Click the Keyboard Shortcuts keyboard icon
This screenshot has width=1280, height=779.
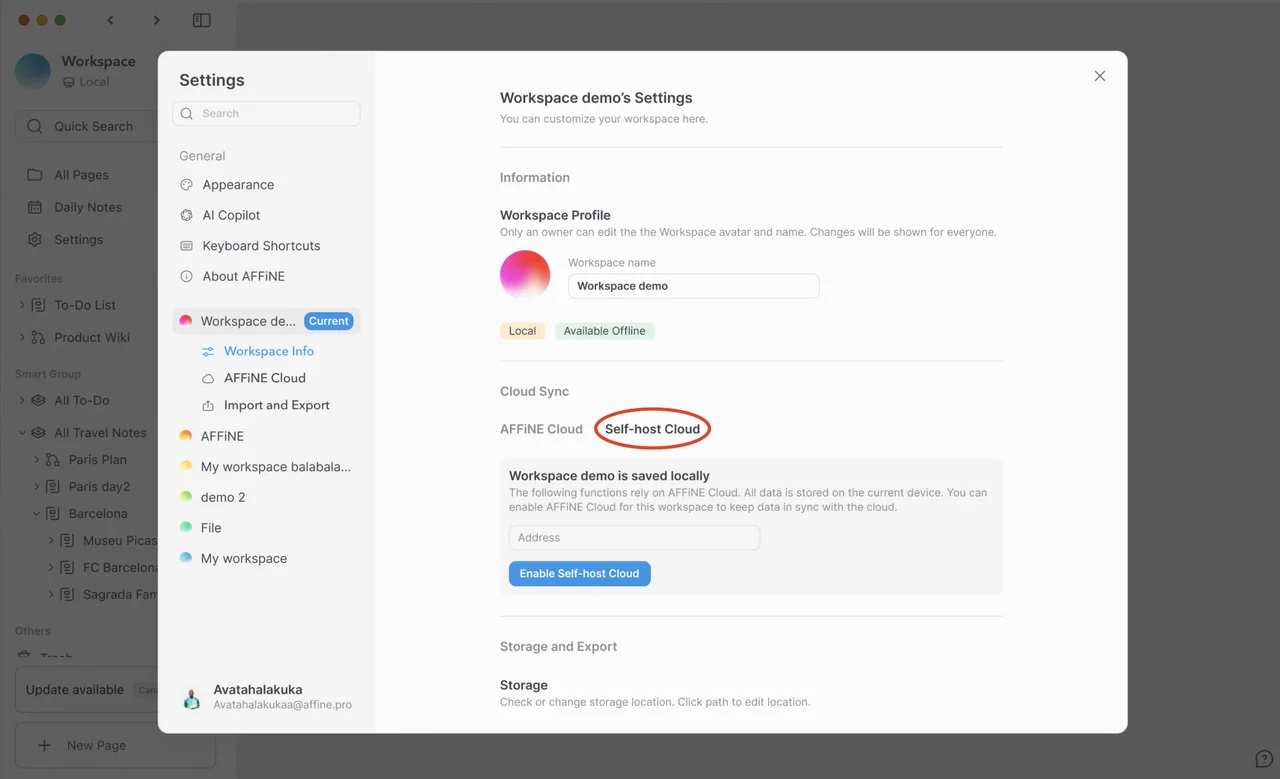(186, 246)
